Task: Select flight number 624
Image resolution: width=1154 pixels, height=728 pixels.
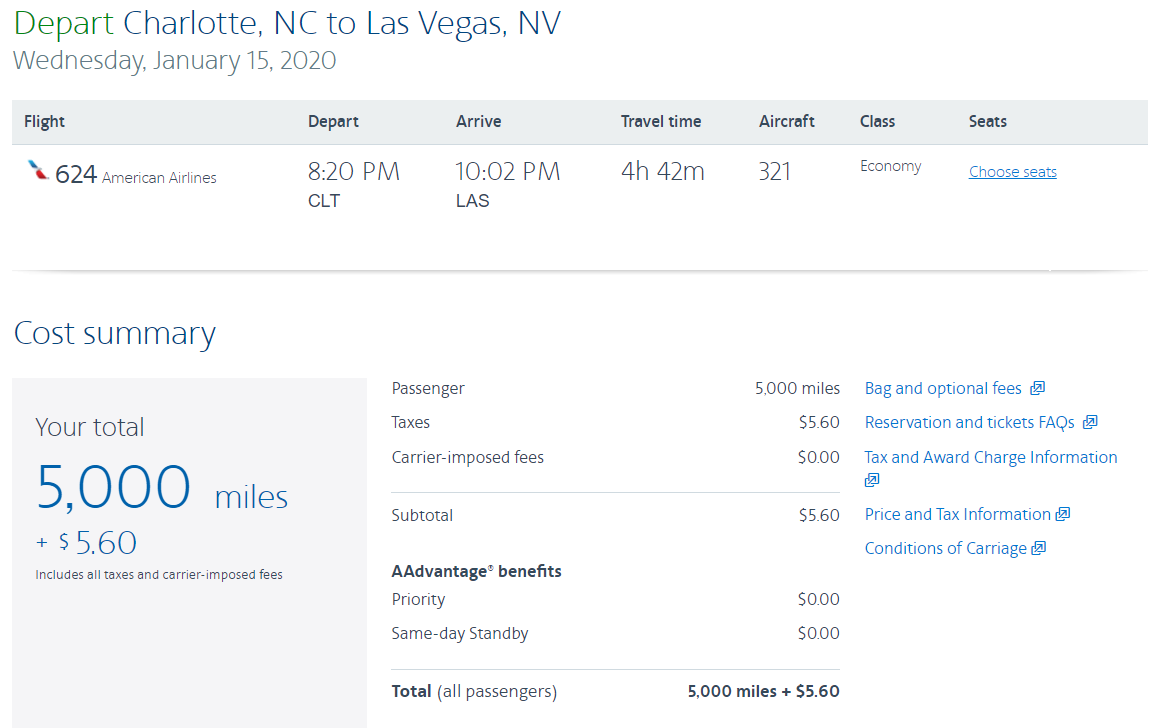Action: pyautogui.click(x=76, y=174)
